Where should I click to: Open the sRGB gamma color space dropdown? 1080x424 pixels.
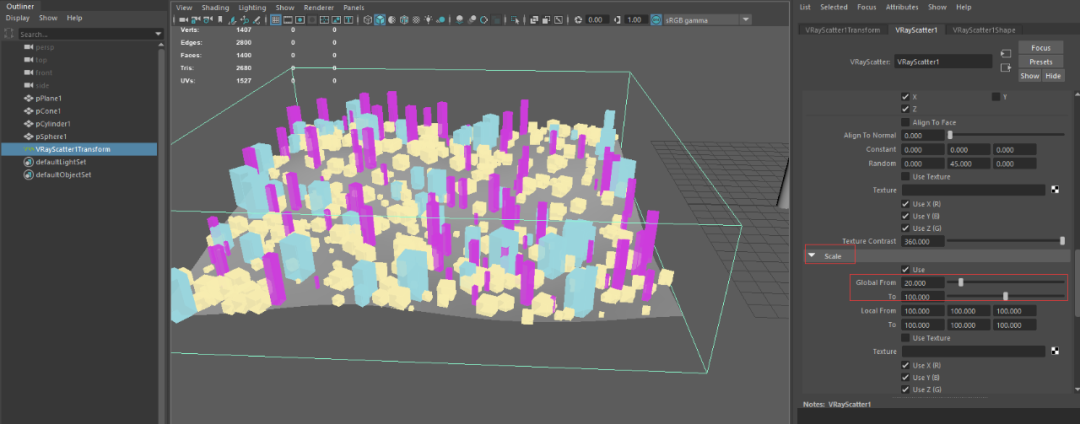pos(745,20)
